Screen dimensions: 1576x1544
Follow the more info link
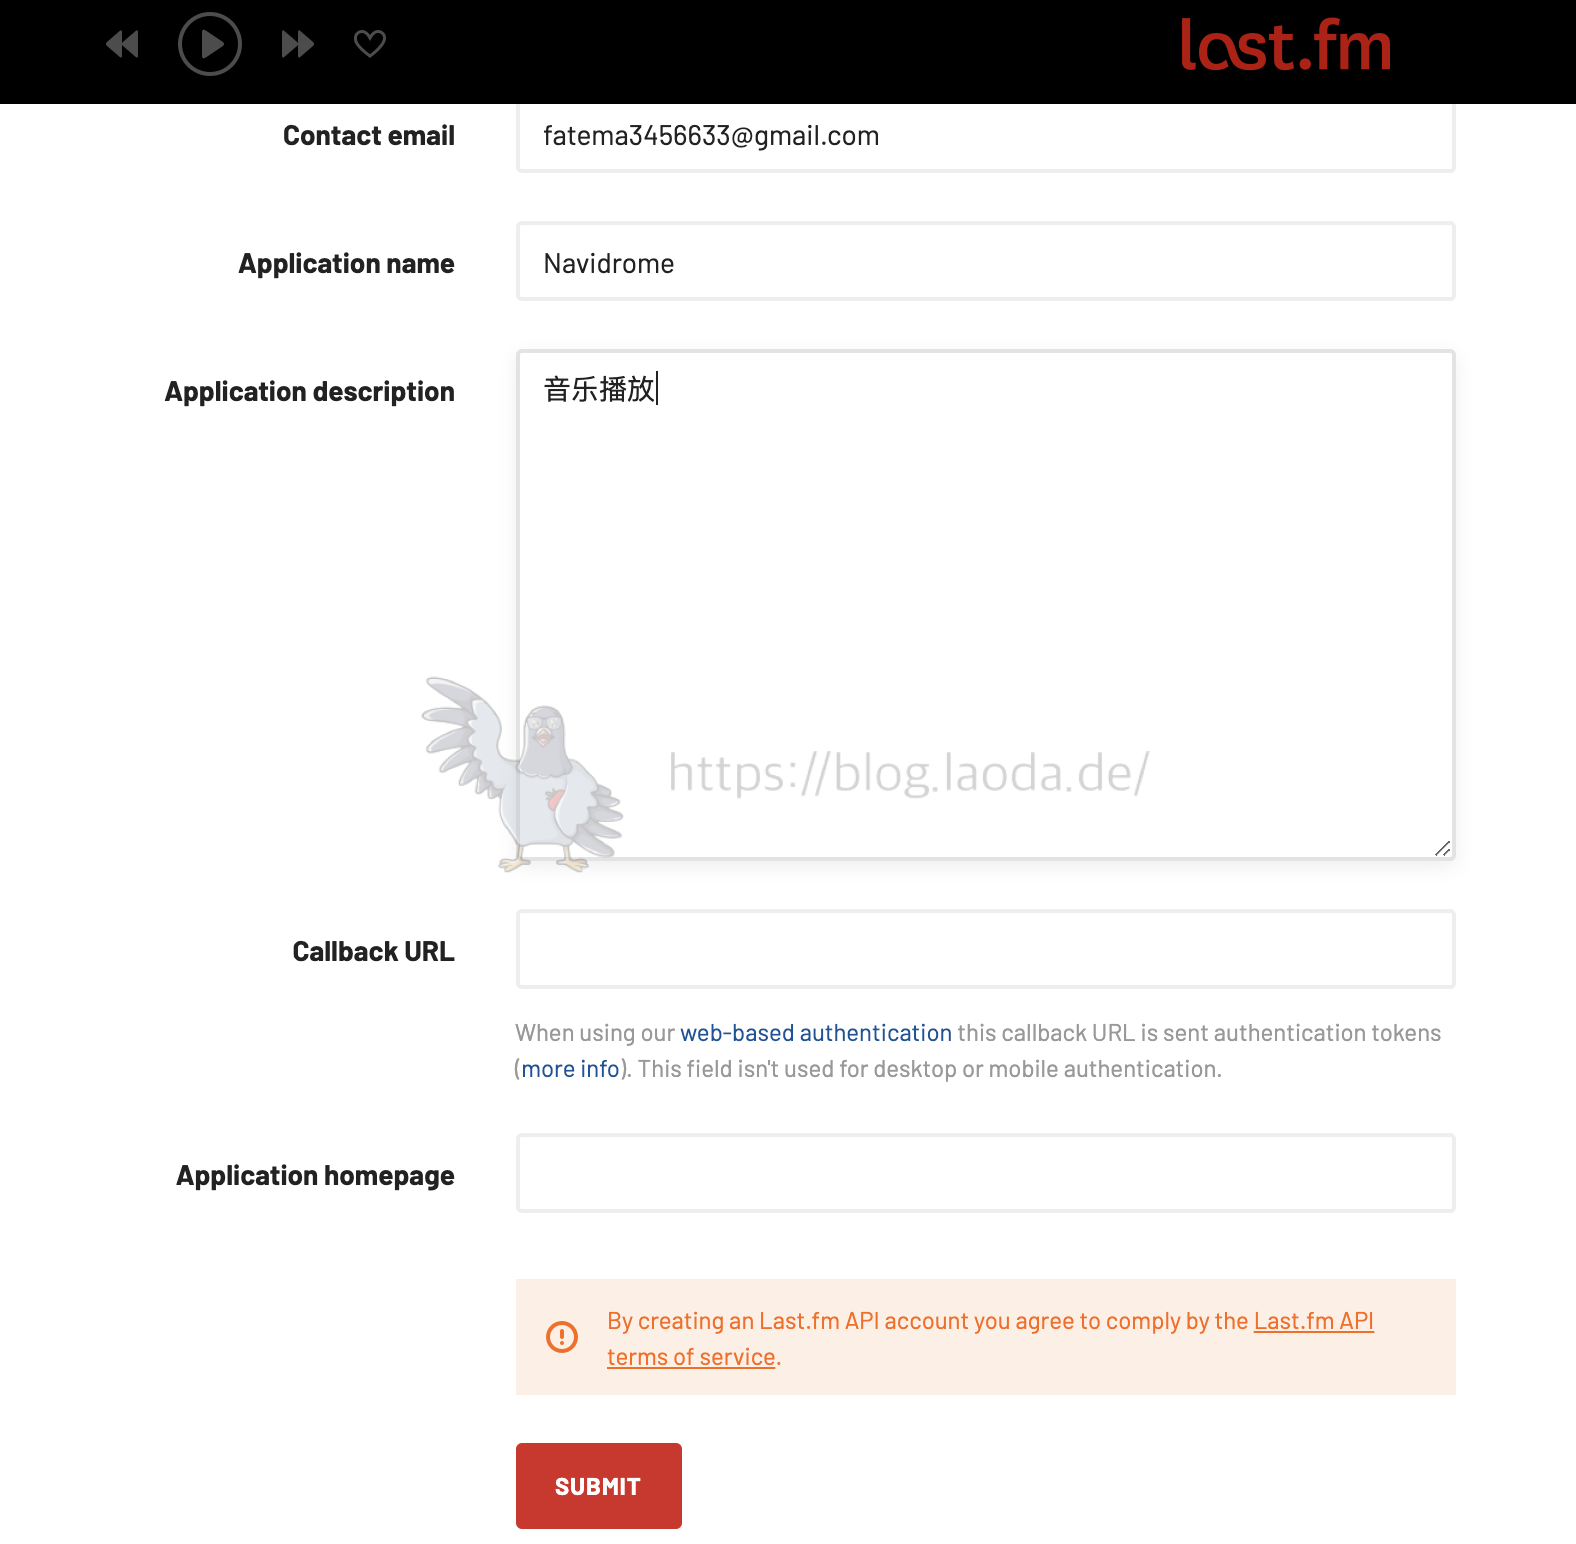(570, 1069)
